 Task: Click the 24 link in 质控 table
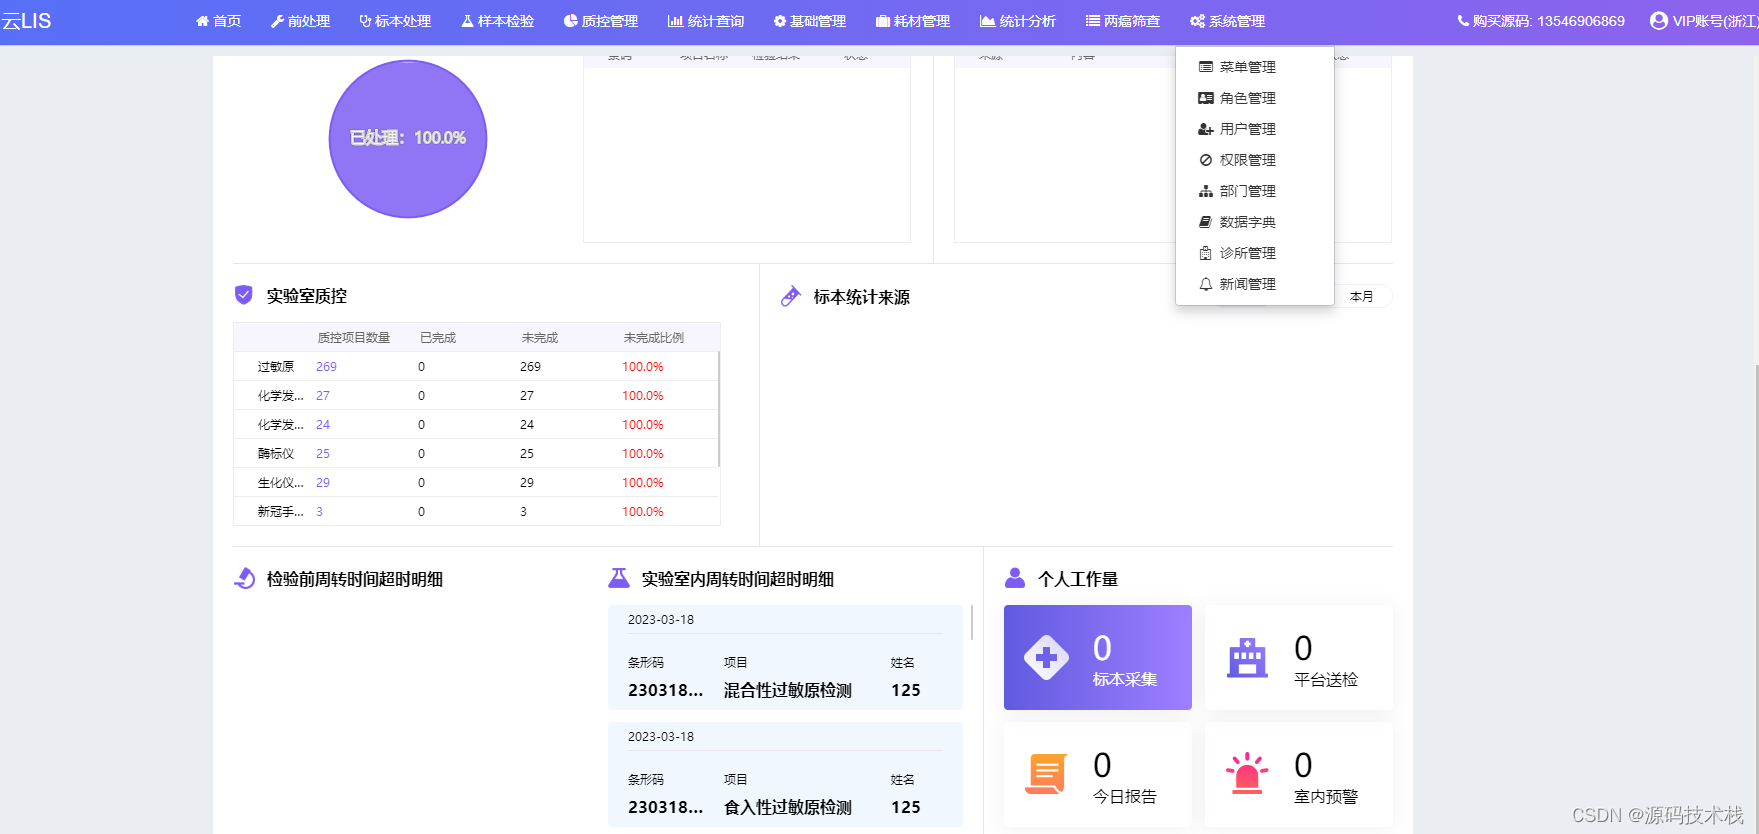[x=322, y=425]
